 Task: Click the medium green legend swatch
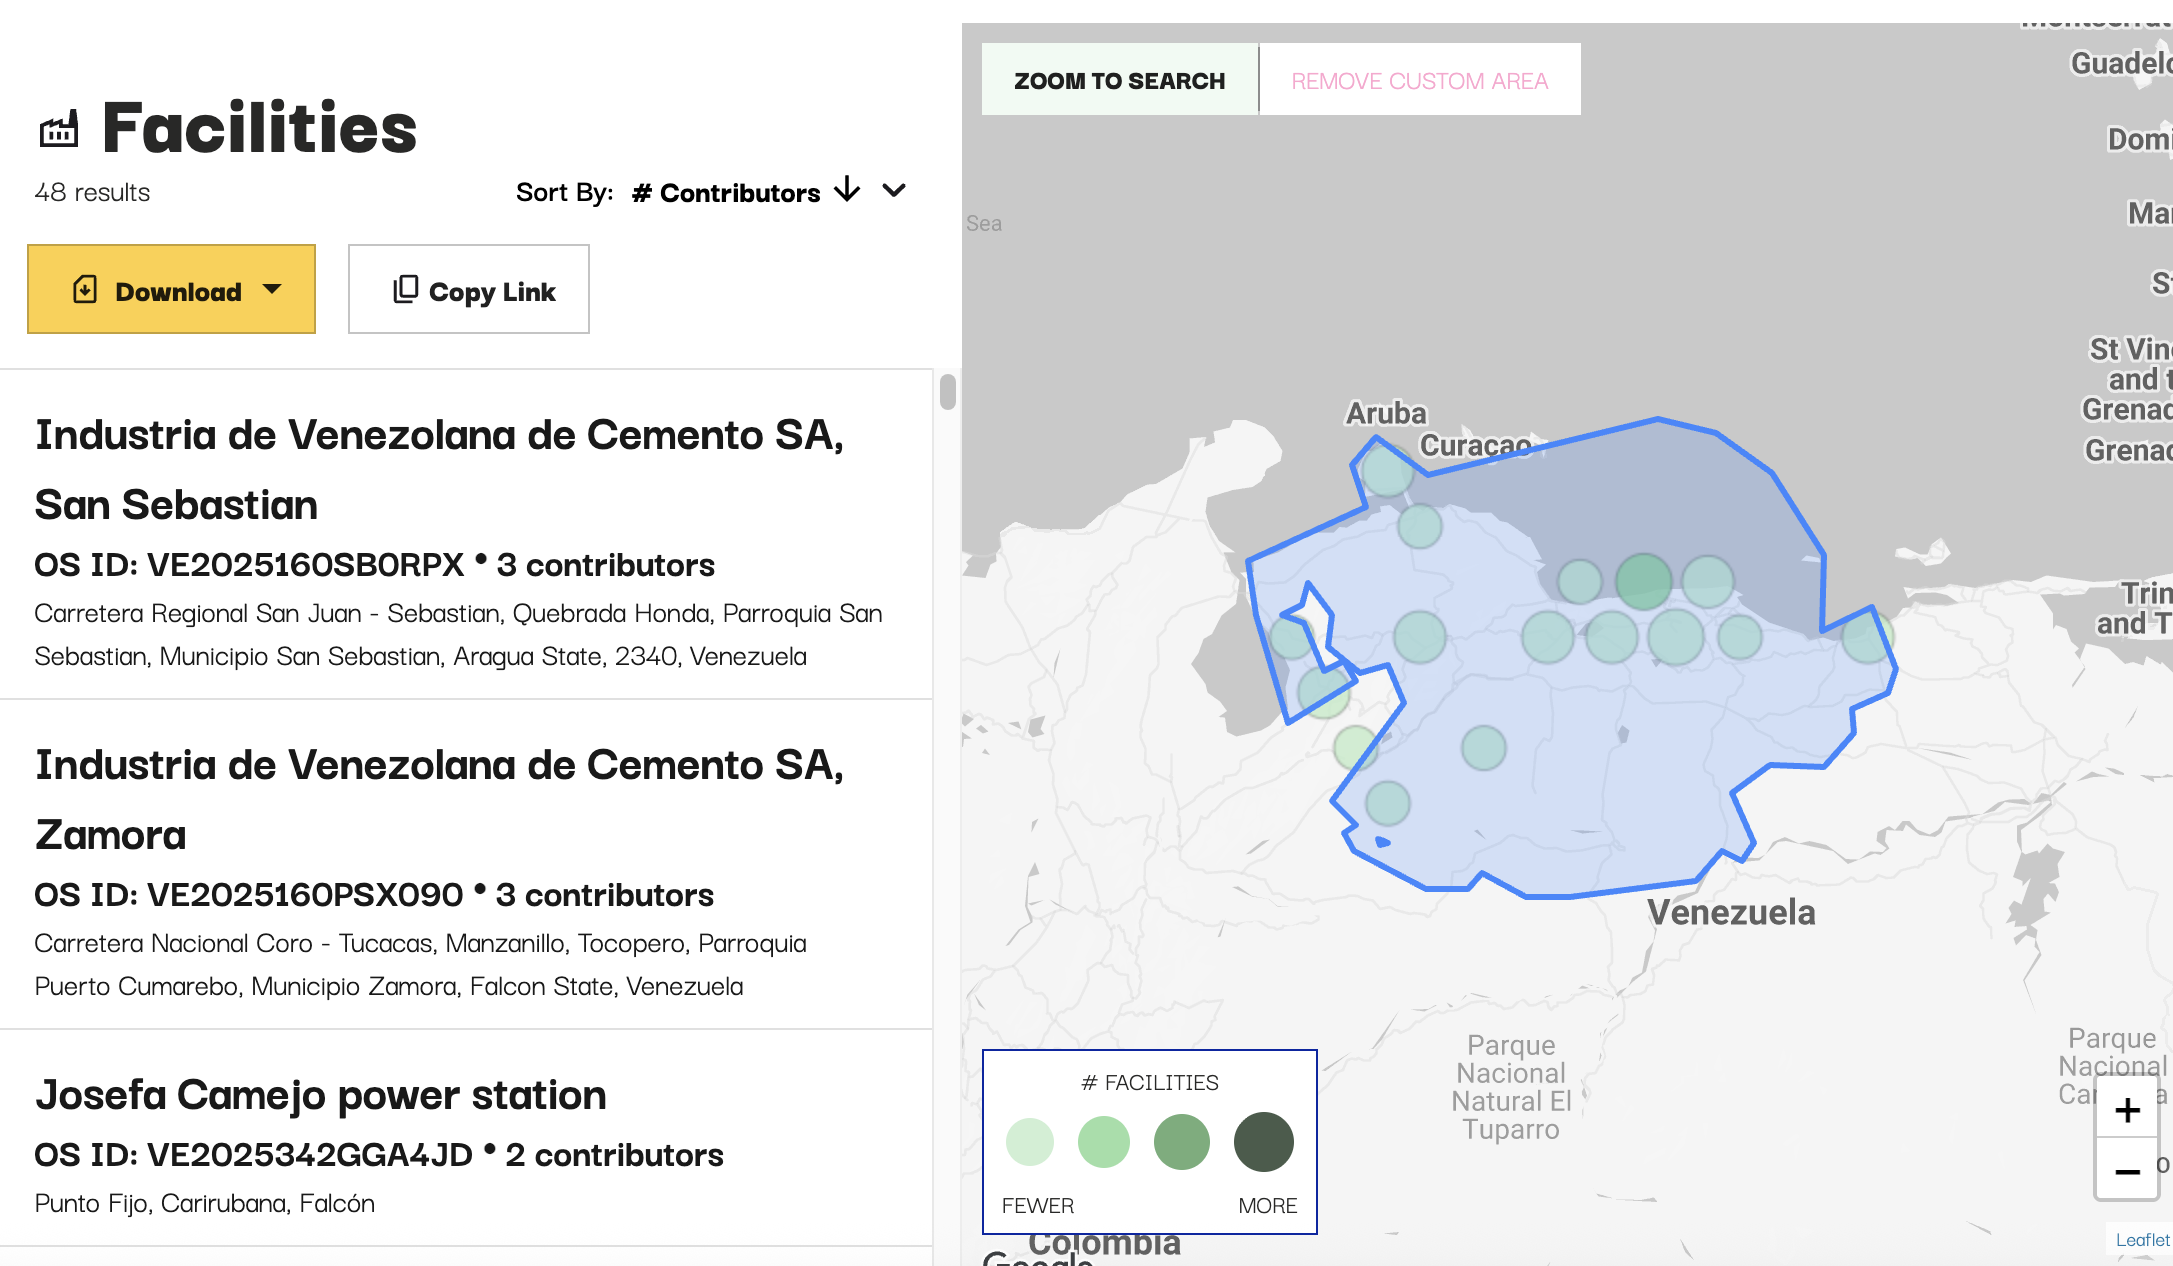[1182, 1142]
